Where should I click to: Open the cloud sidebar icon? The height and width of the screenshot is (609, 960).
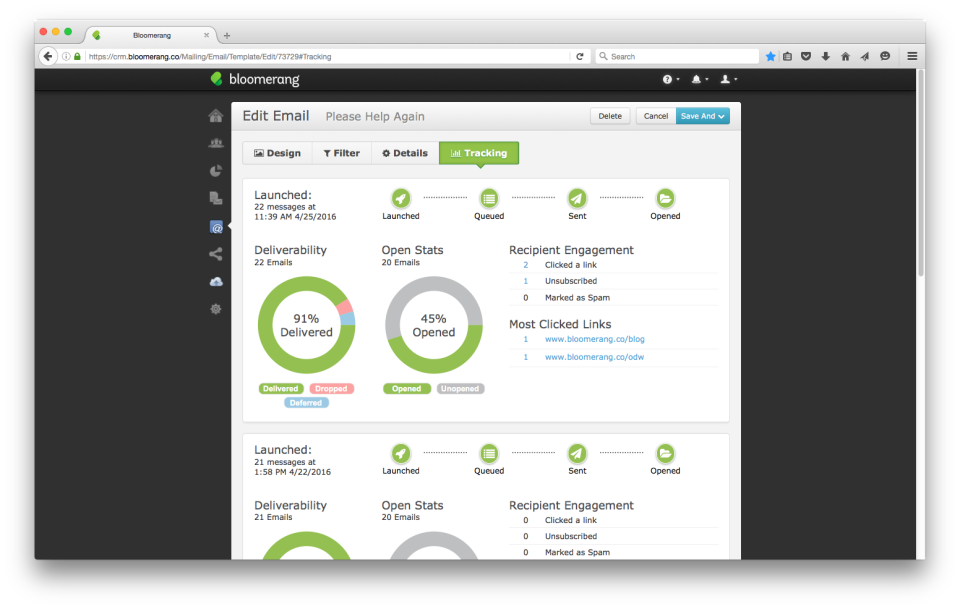pos(216,282)
